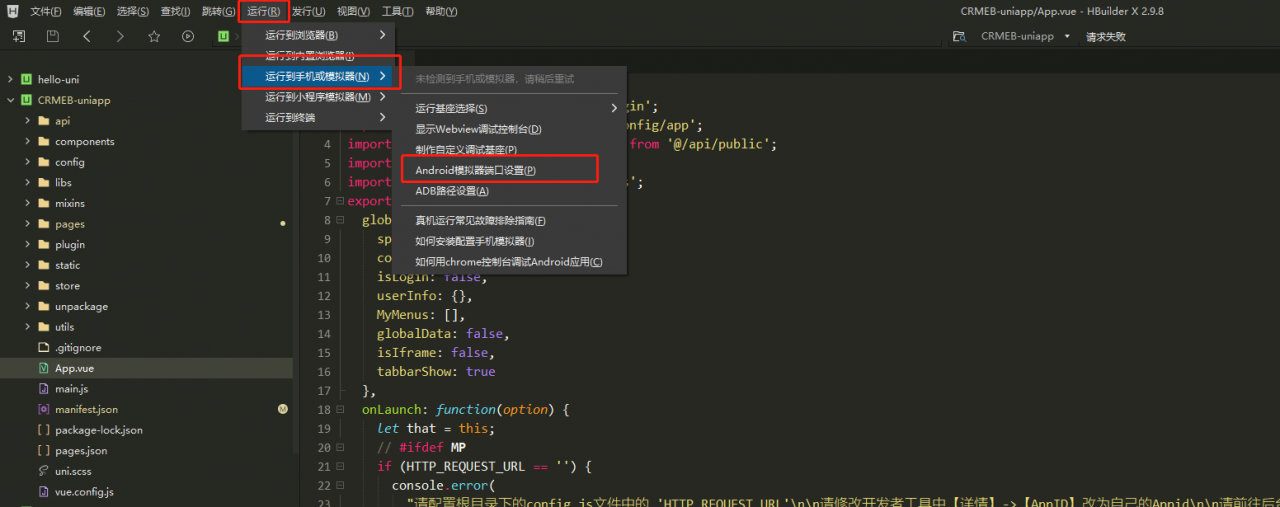Open the 编辑(E) menu
The width and height of the screenshot is (1280, 507).
(89, 11)
